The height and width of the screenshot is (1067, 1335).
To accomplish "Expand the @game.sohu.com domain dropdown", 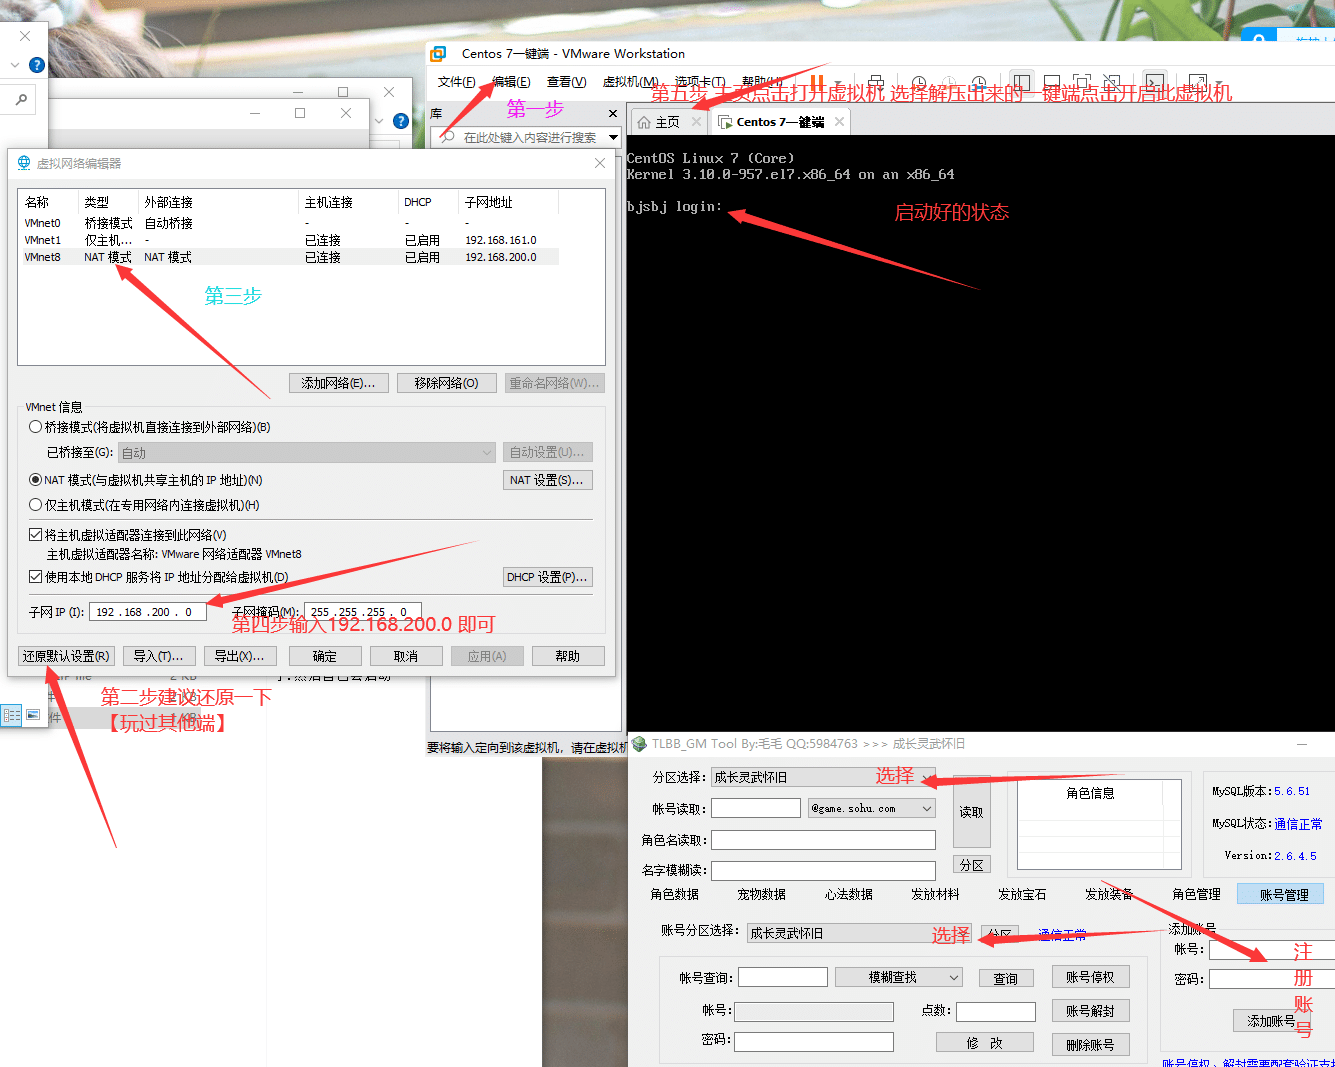I will click(926, 808).
